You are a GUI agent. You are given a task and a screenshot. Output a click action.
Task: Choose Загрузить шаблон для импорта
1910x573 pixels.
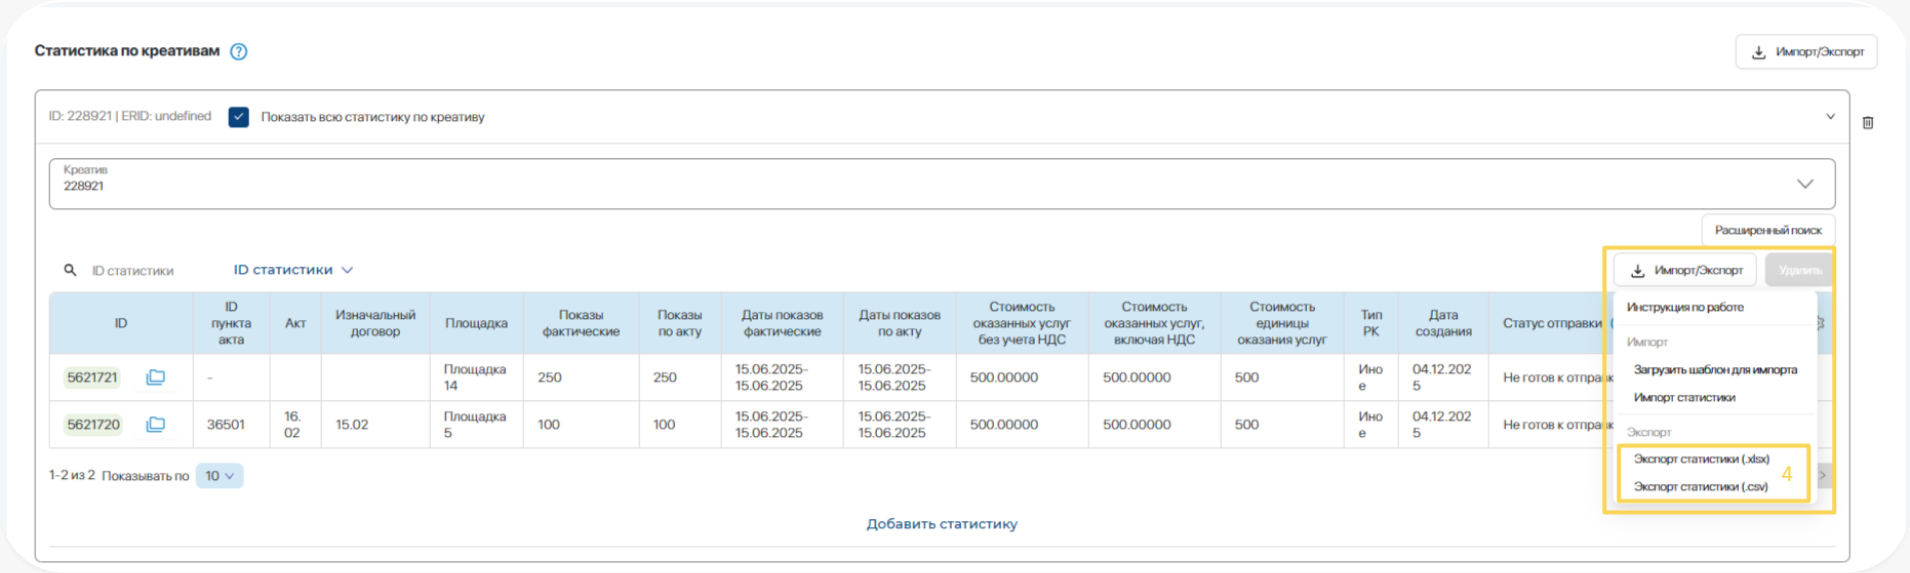pyautogui.click(x=1714, y=370)
